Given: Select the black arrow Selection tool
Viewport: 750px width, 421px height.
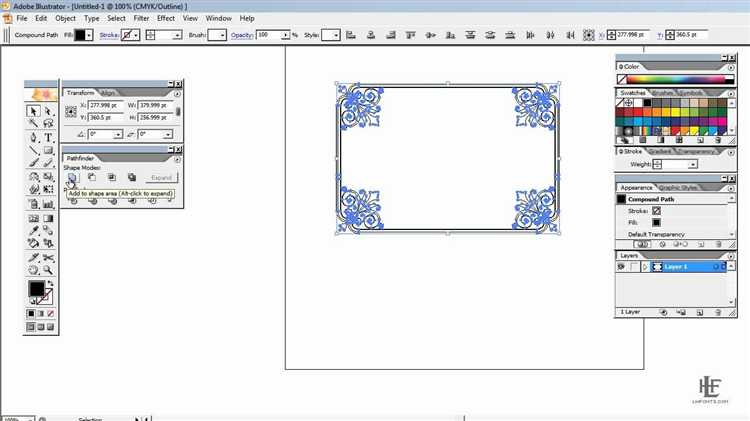Looking at the screenshot, I should [33, 112].
